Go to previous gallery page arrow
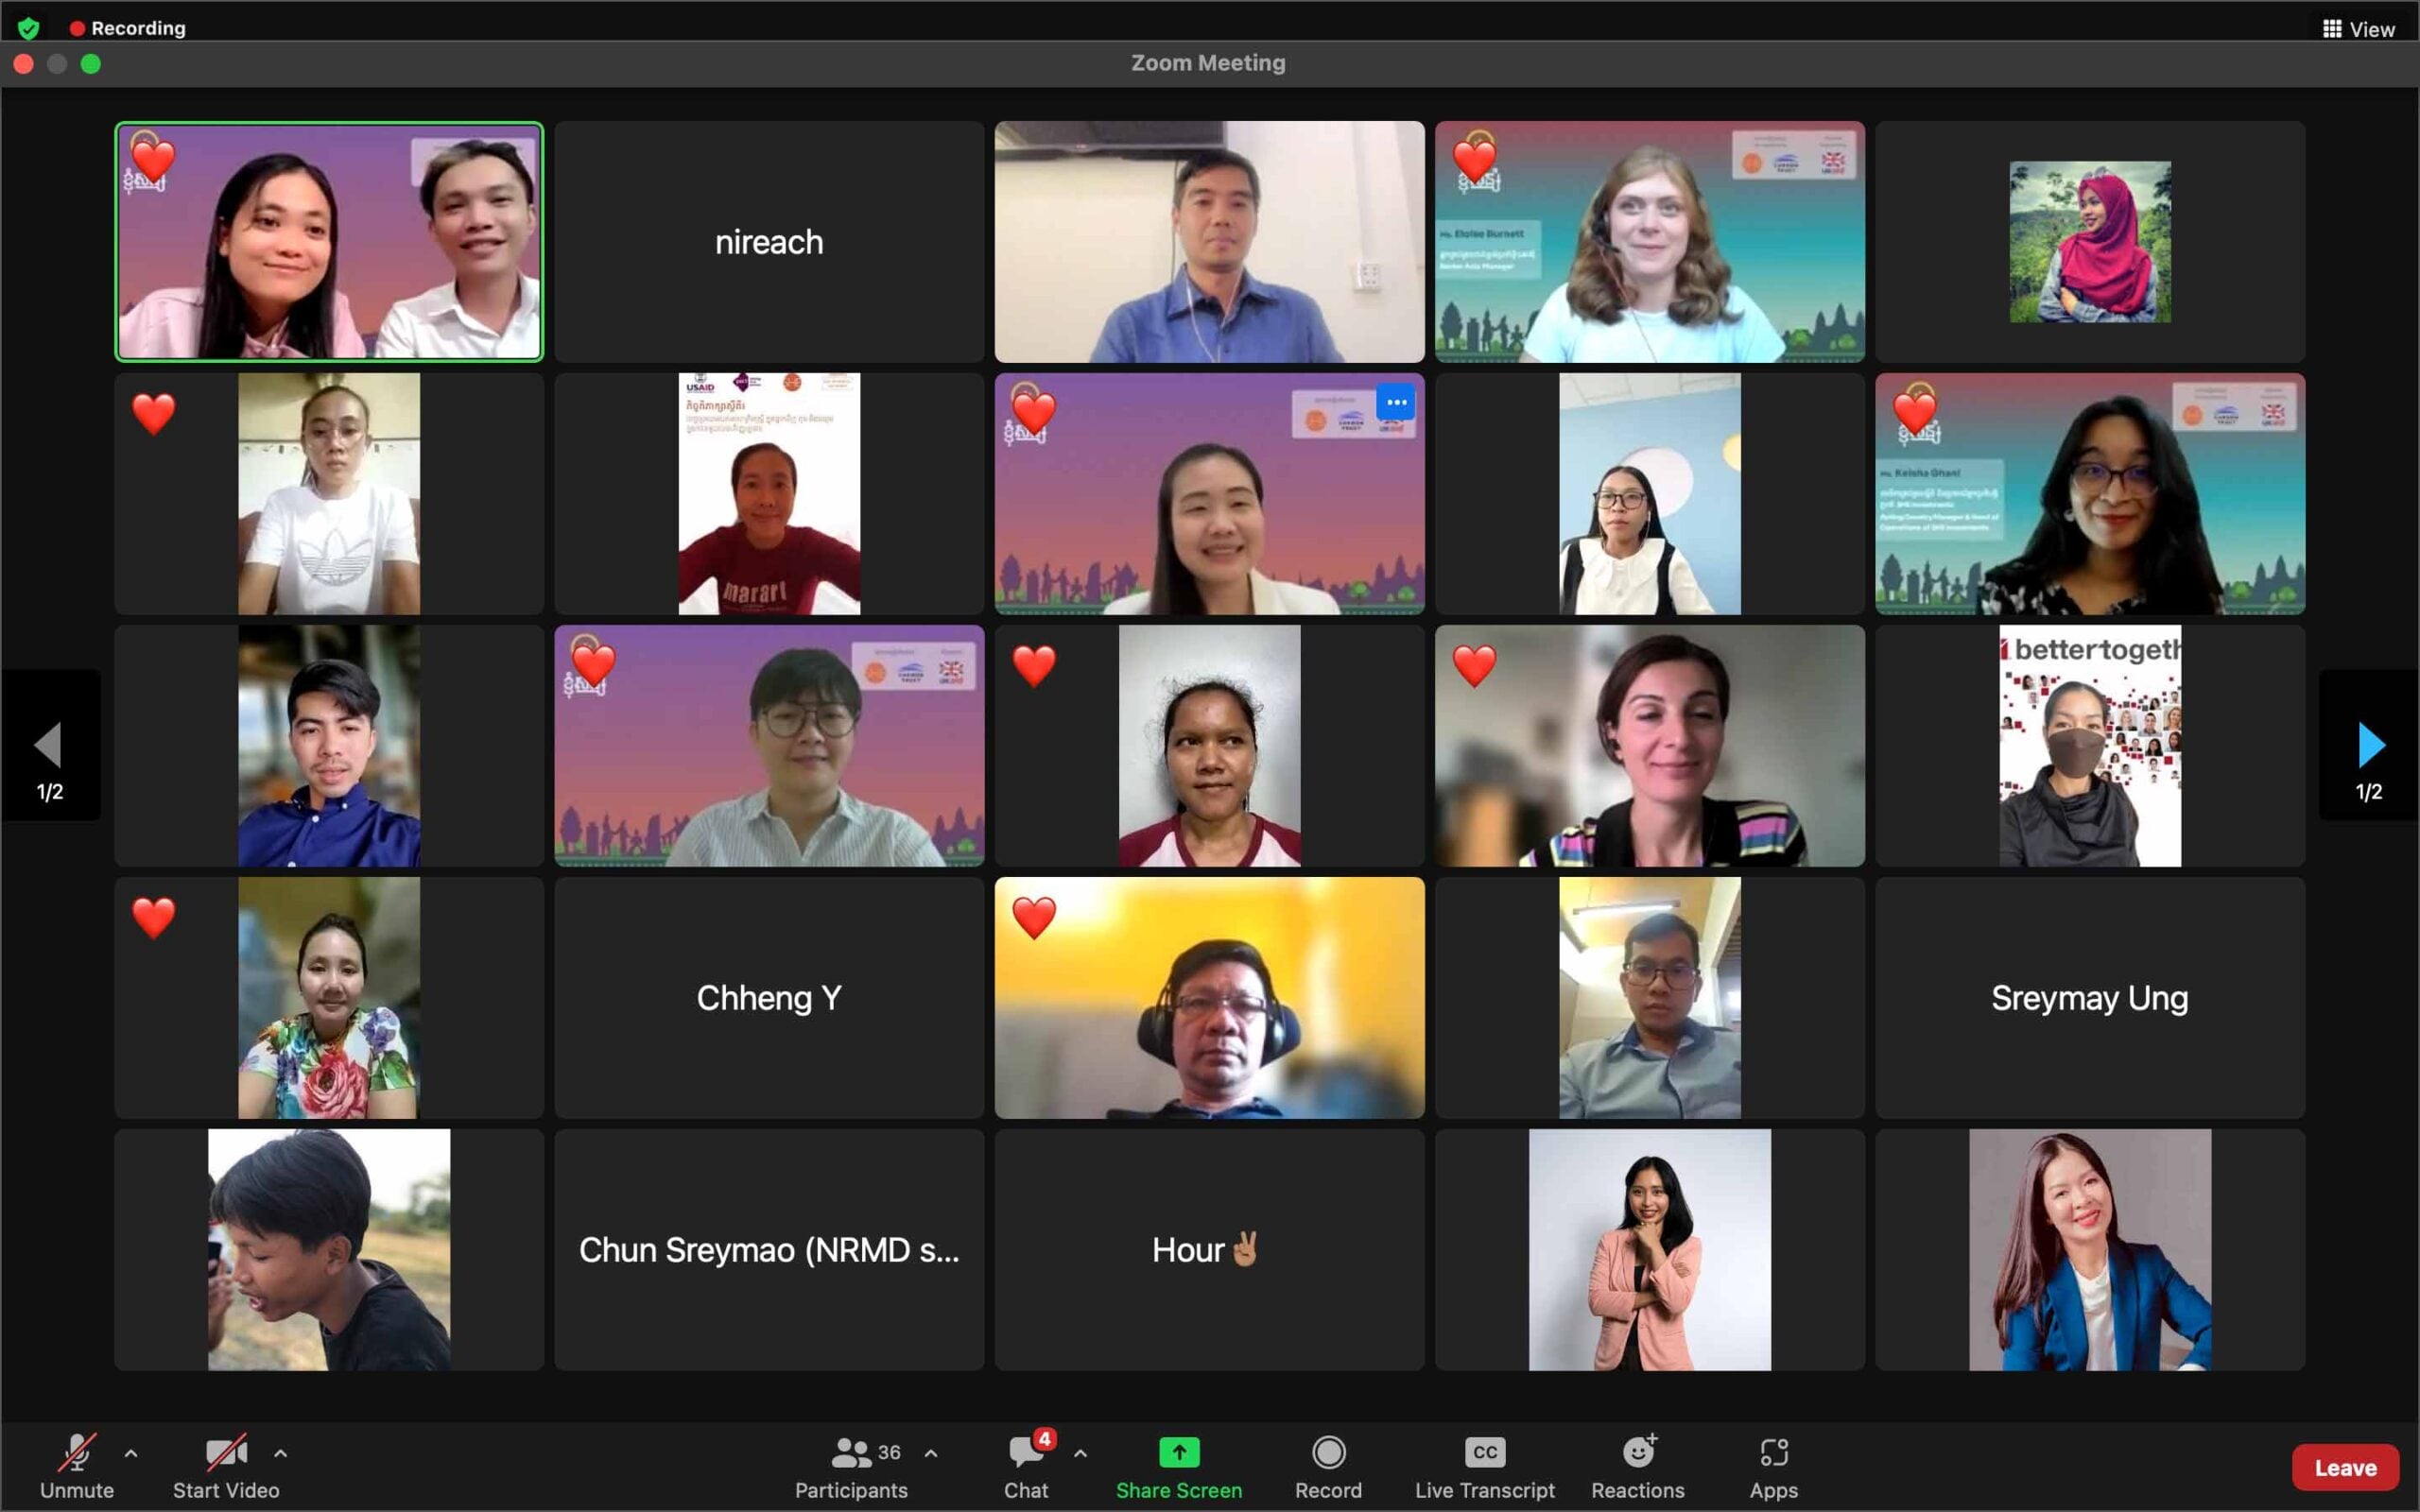Screen dimensions: 2420x1512 [50, 745]
